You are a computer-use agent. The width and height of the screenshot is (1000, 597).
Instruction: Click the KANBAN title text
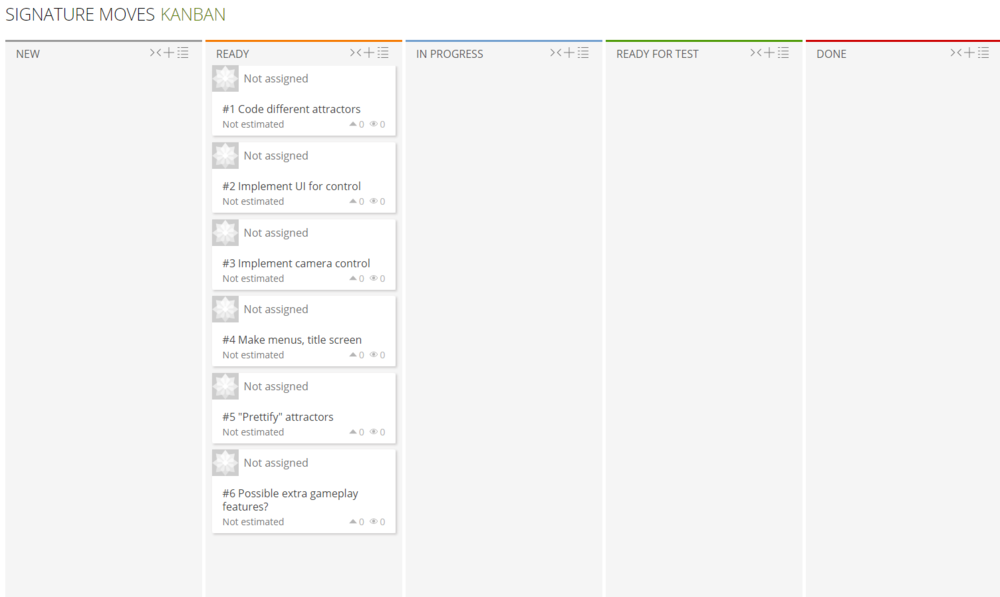pyautogui.click(x=193, y=15)
